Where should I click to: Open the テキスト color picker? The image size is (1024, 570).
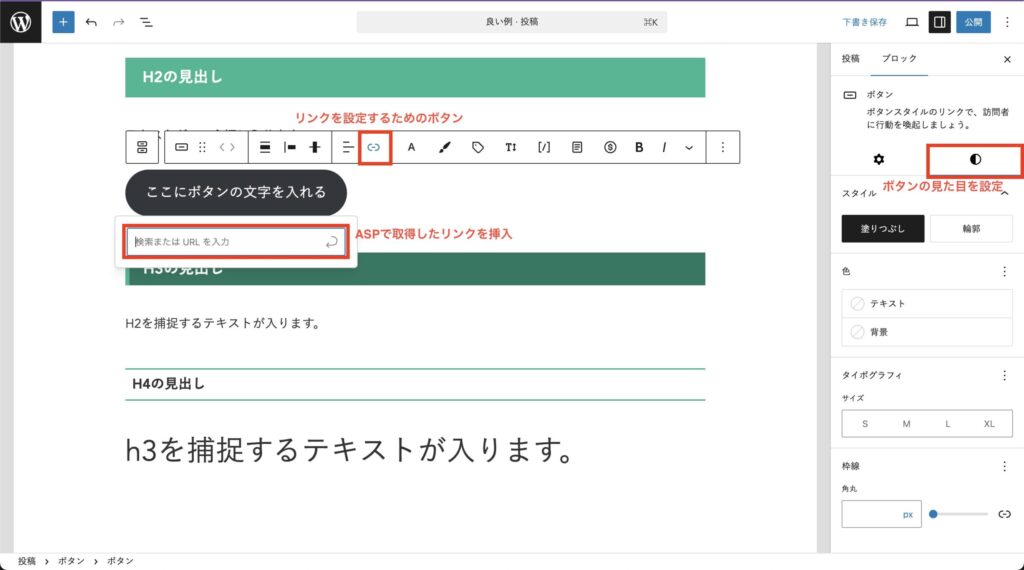click(x=927, y=304)
